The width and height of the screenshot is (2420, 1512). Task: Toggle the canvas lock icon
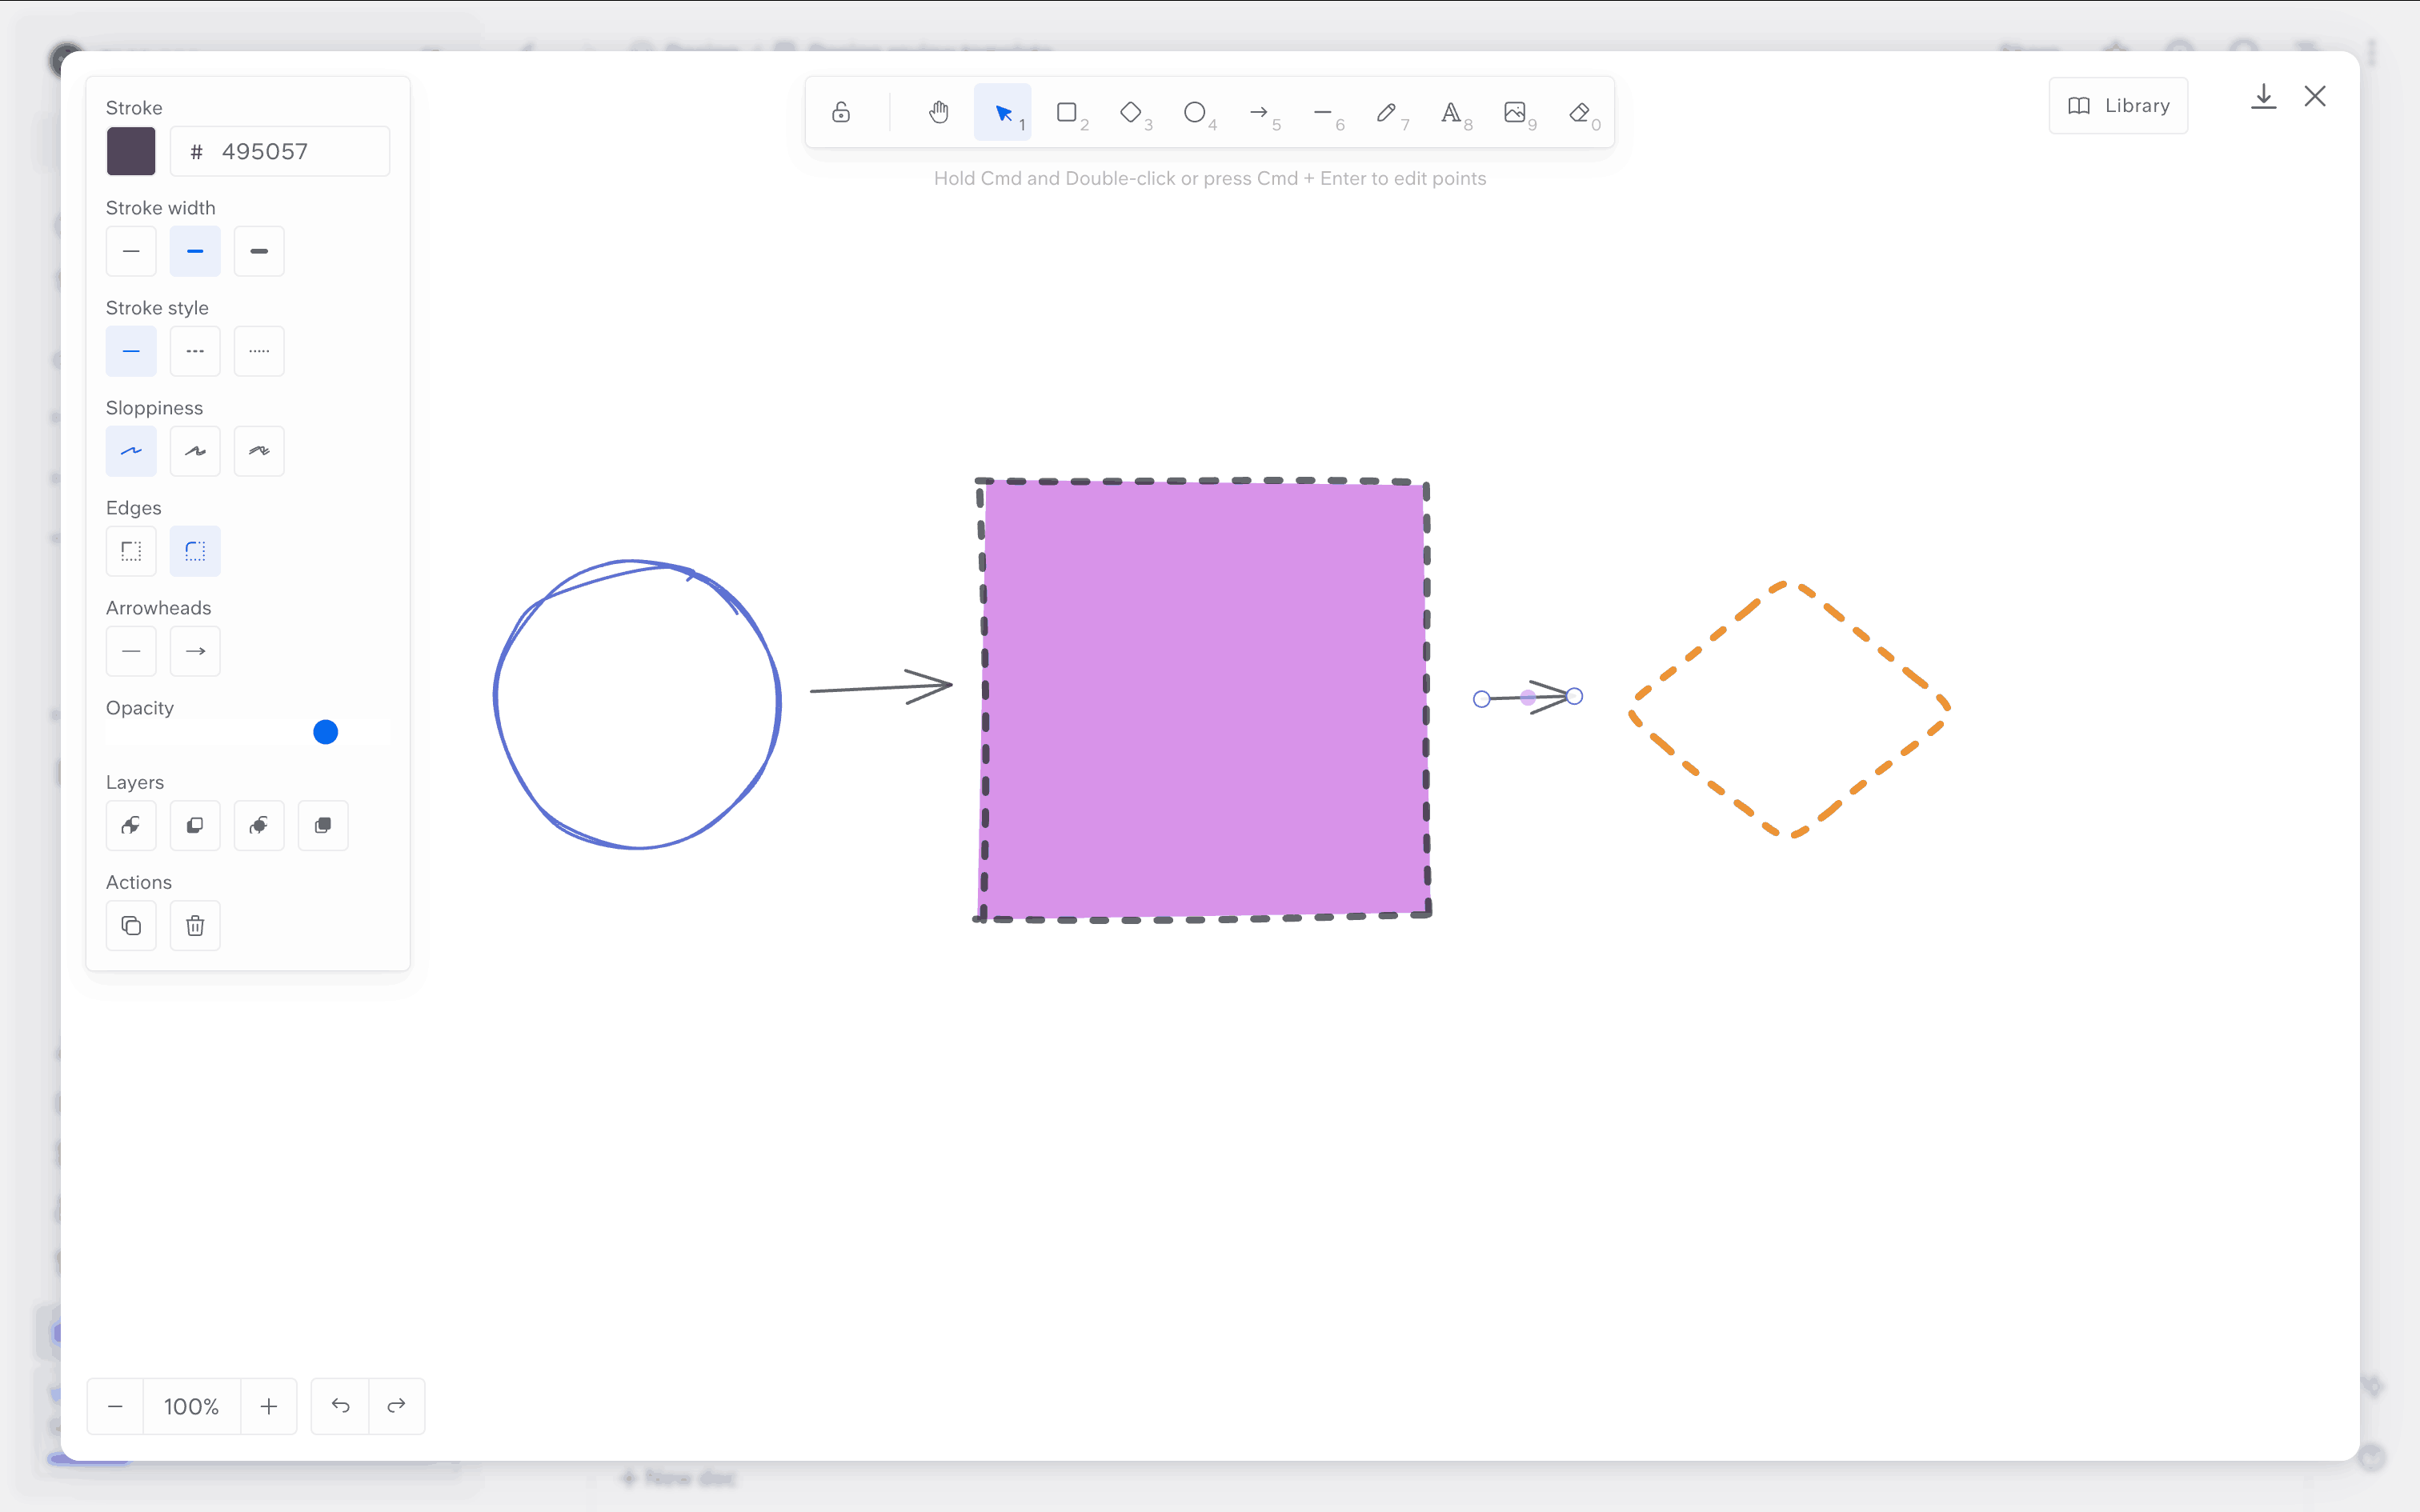coord(841,112)
